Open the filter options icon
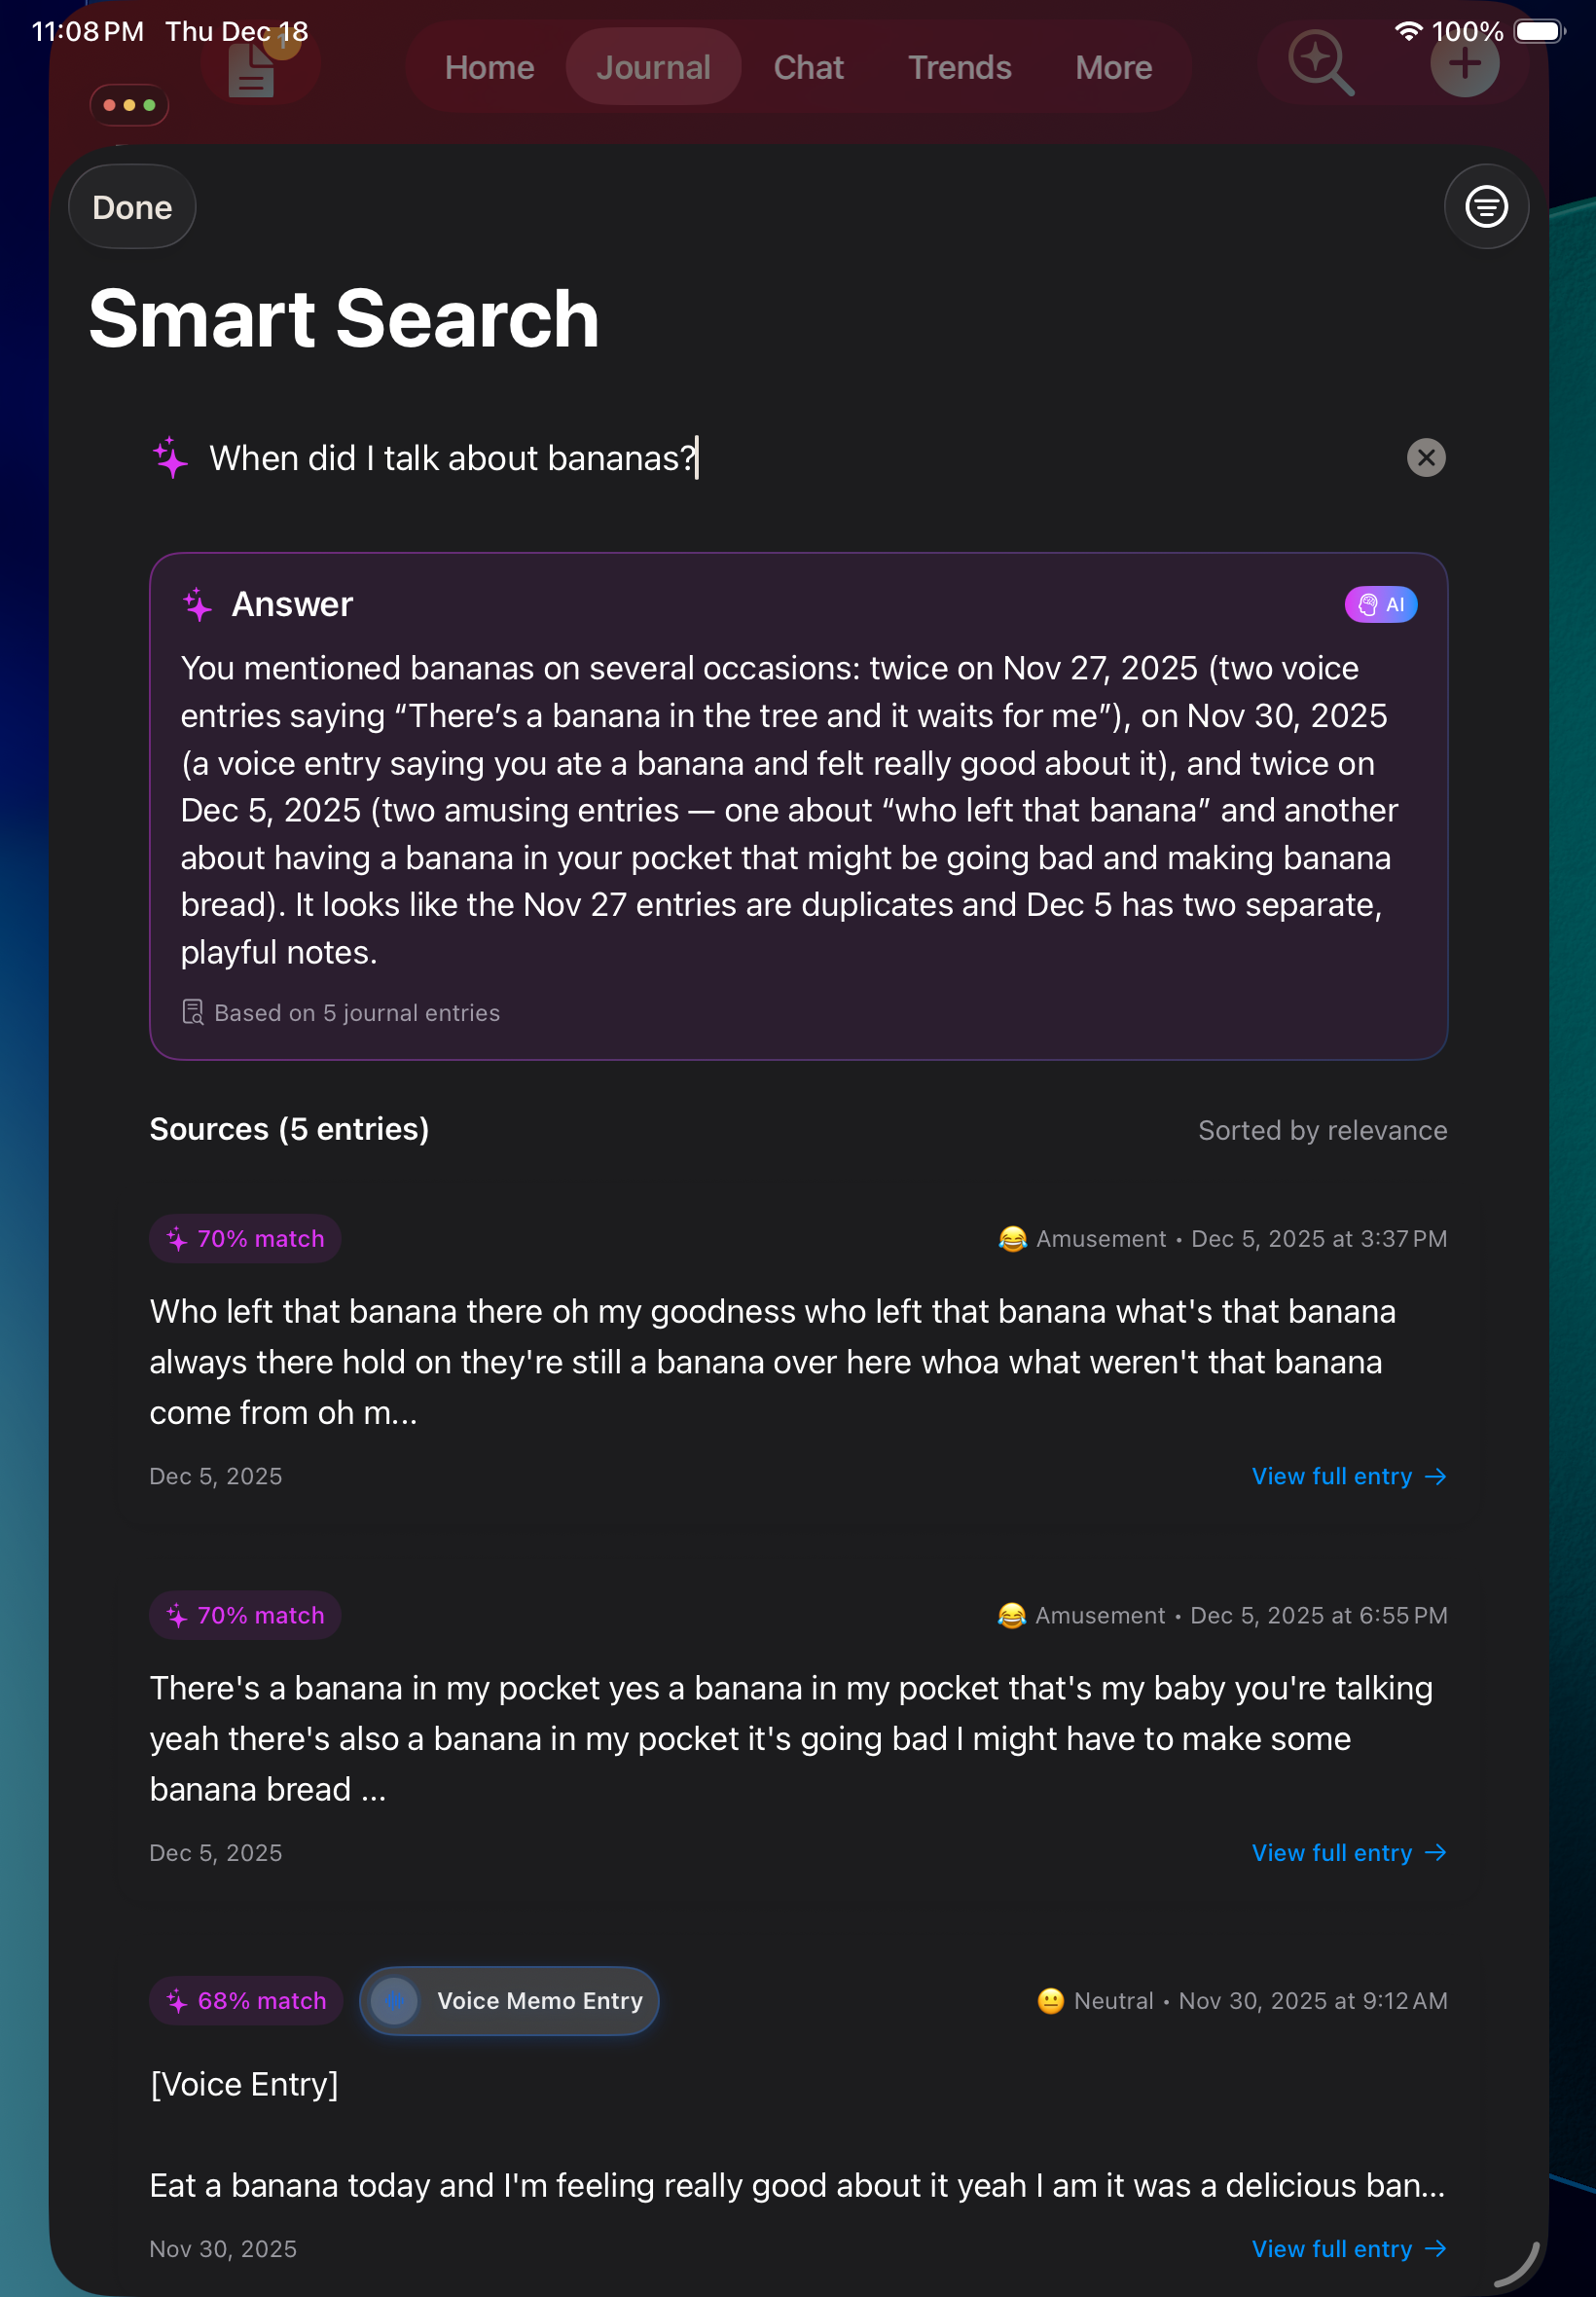Viewport: 1596px width, 2297px height. pos(1486,206)
